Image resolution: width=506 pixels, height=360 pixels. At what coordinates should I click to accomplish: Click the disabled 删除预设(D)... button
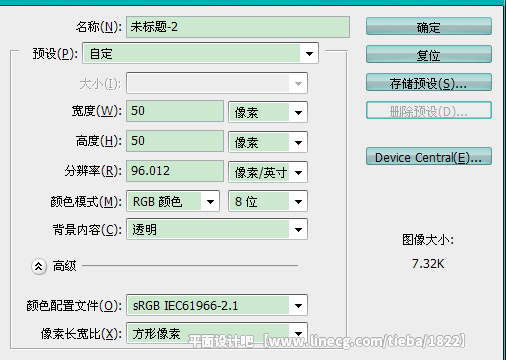(x=429, y=110)
